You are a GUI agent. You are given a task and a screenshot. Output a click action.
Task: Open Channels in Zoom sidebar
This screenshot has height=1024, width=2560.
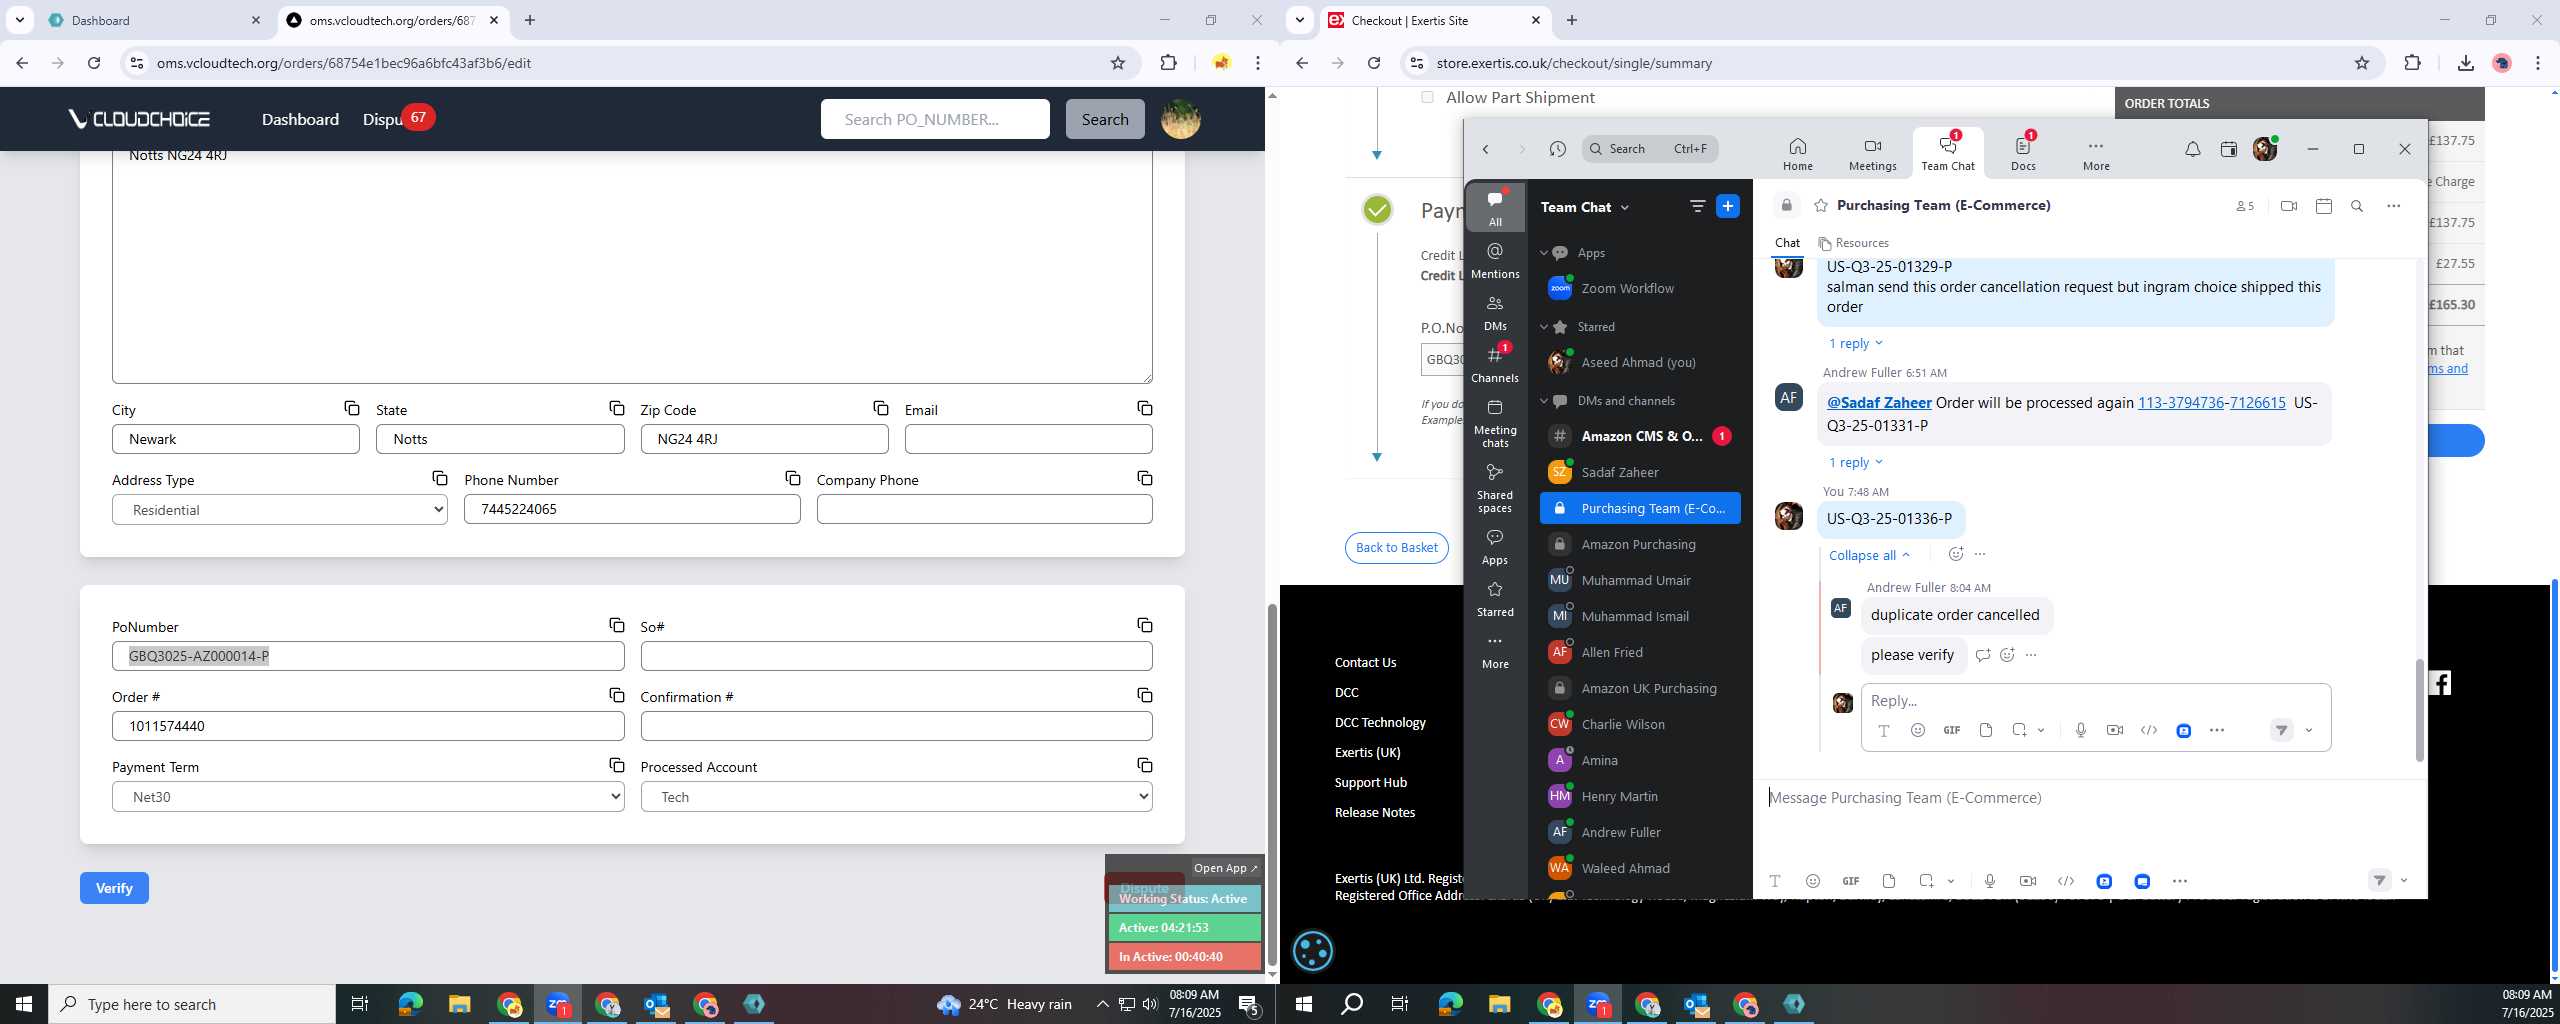(x=1495, y=364)
